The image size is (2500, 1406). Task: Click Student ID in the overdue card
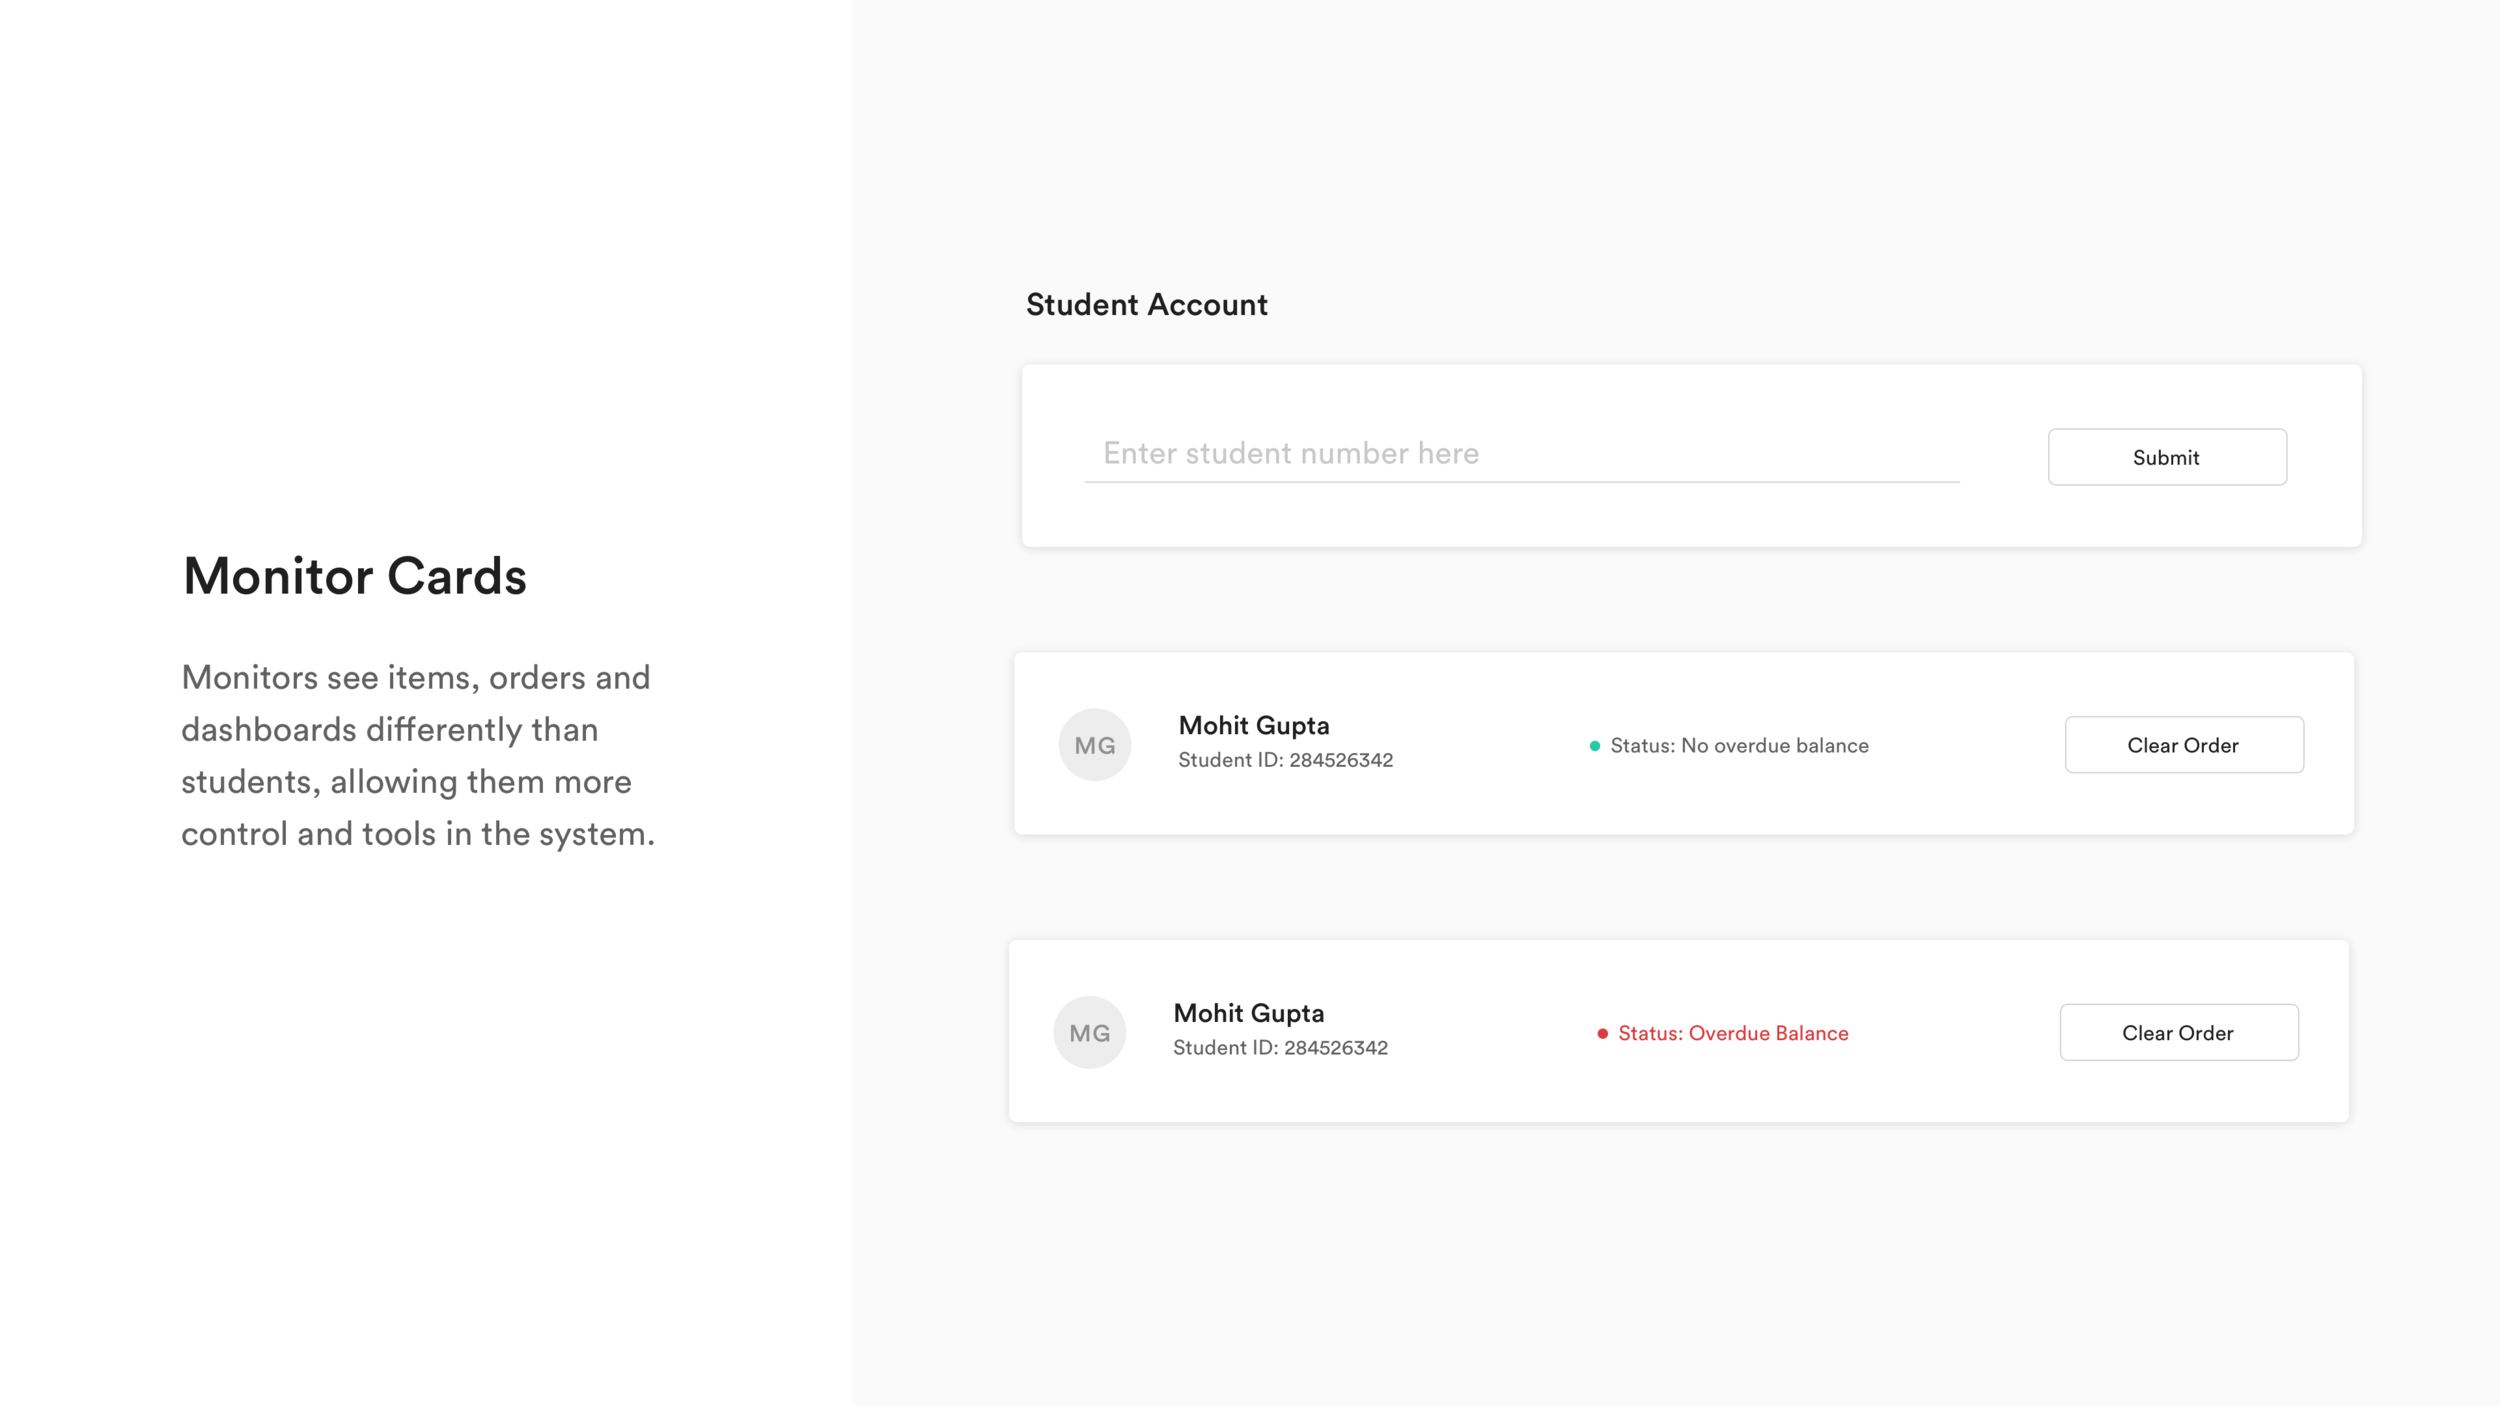(1280, 1048)
